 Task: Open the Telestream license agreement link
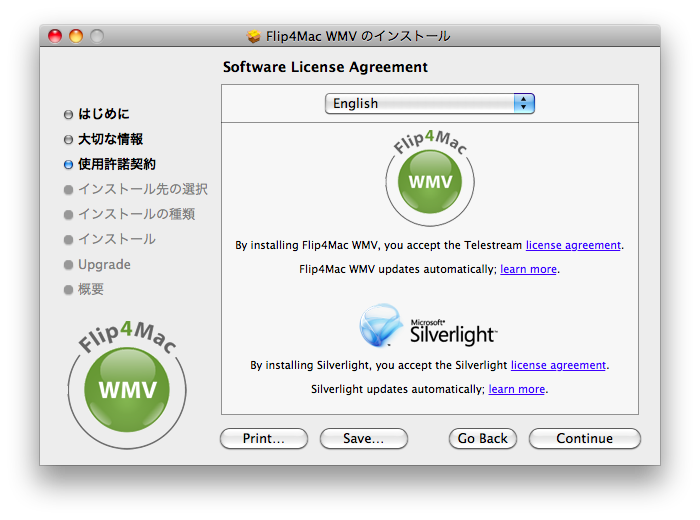point(573,245)
